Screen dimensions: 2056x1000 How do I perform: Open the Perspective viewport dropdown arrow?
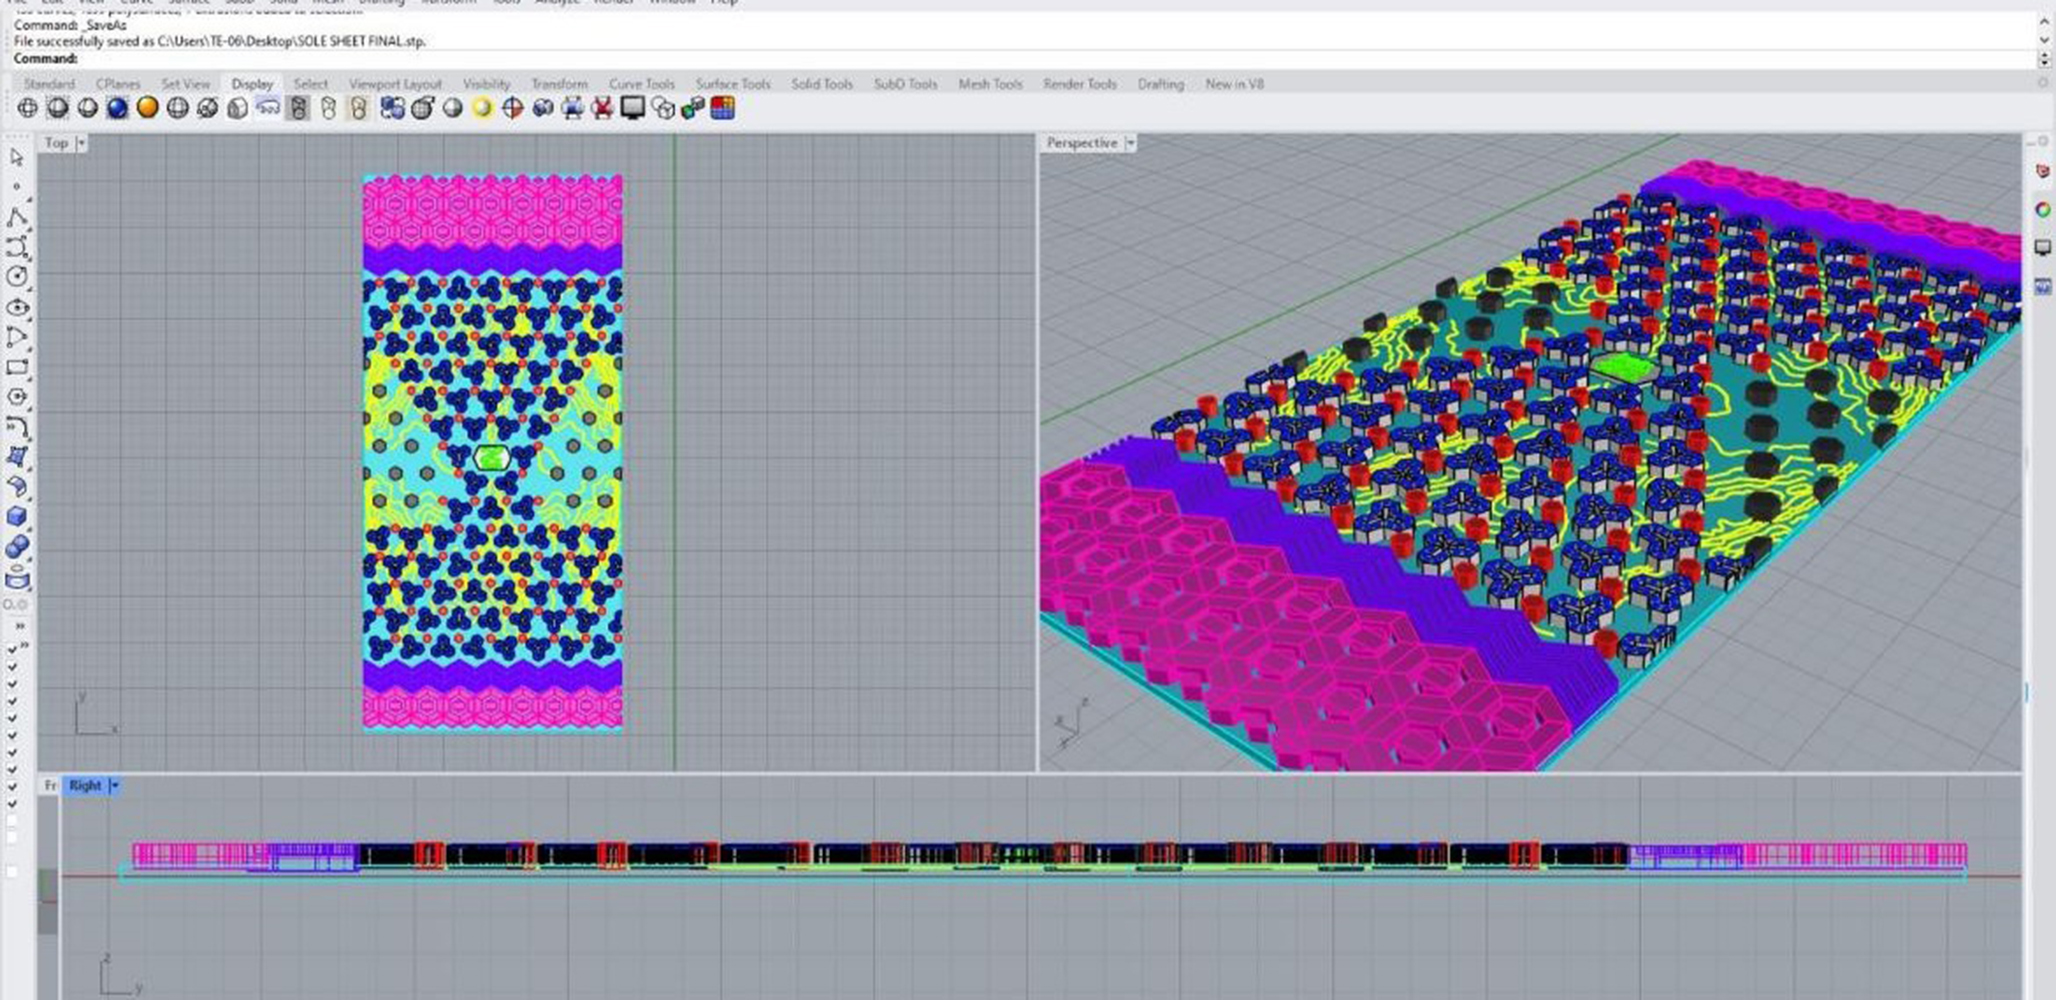point(1131,144)
